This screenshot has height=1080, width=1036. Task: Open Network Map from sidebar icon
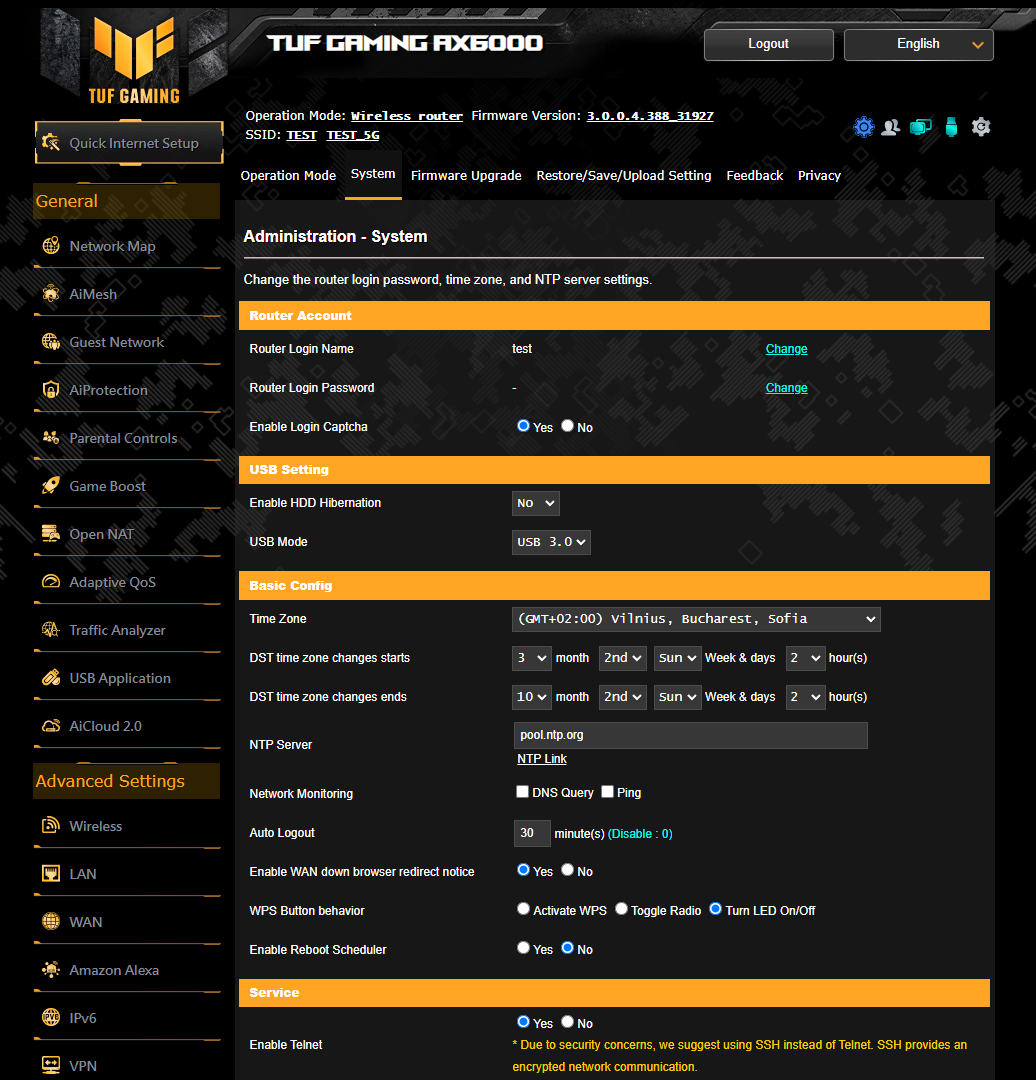click(51, 246)
